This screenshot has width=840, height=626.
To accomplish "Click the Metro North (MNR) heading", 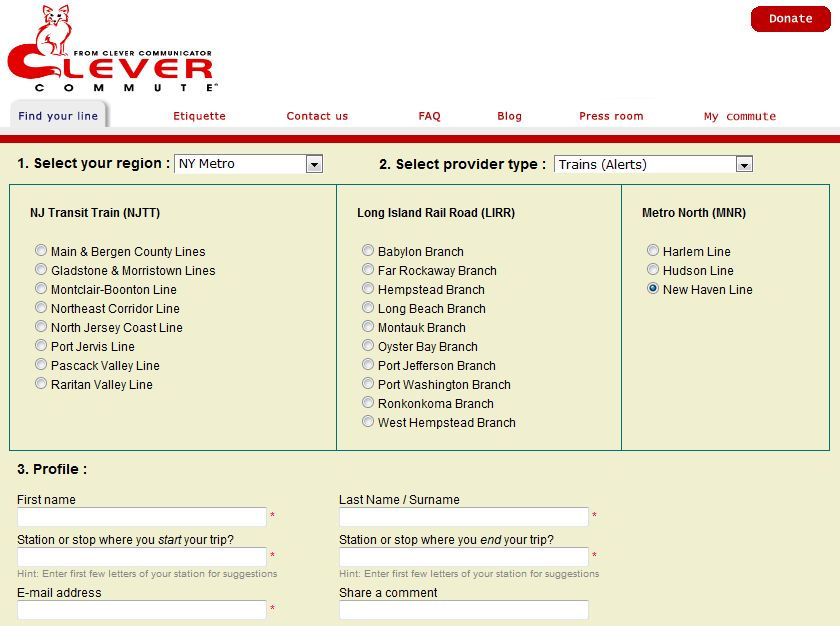I will coord(694,213).
